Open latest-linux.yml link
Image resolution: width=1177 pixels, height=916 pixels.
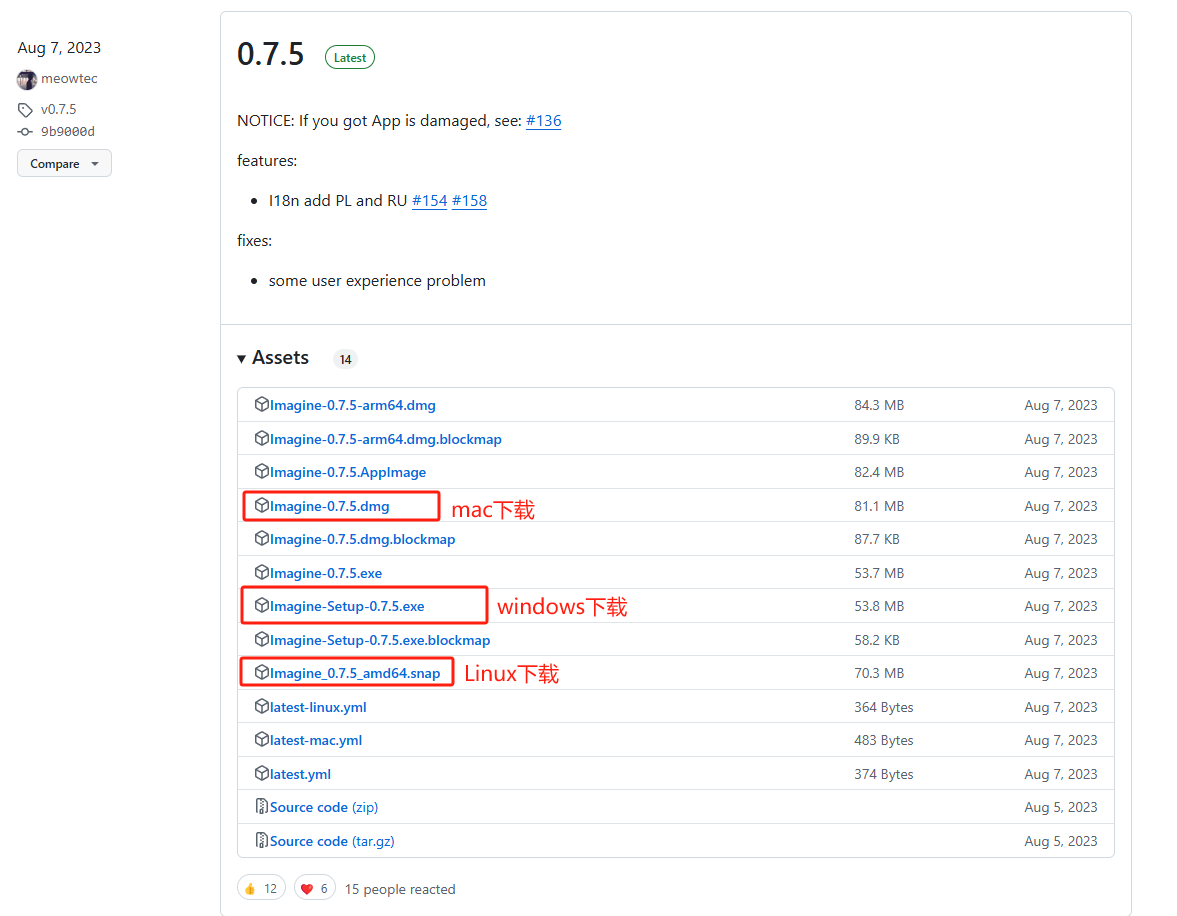pos(318,707)
